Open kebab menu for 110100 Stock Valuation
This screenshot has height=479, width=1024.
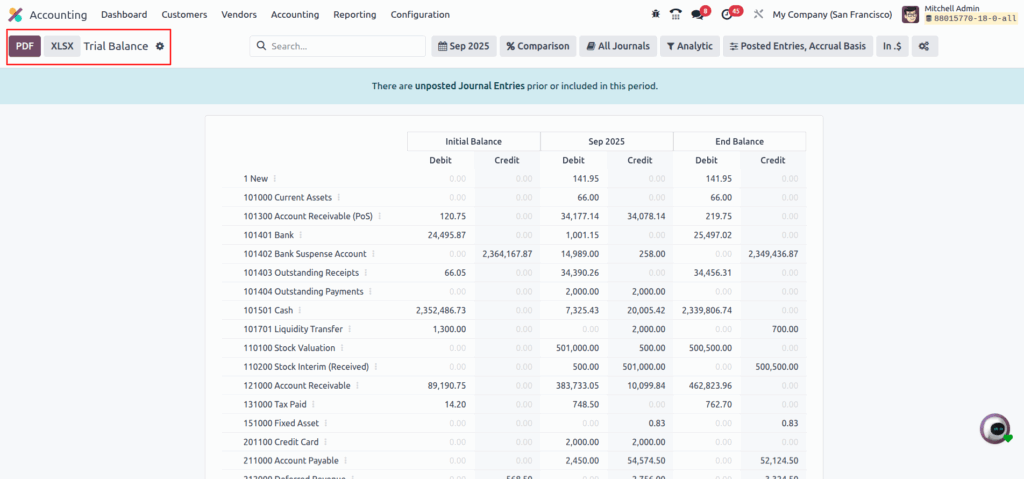point(342,348)
